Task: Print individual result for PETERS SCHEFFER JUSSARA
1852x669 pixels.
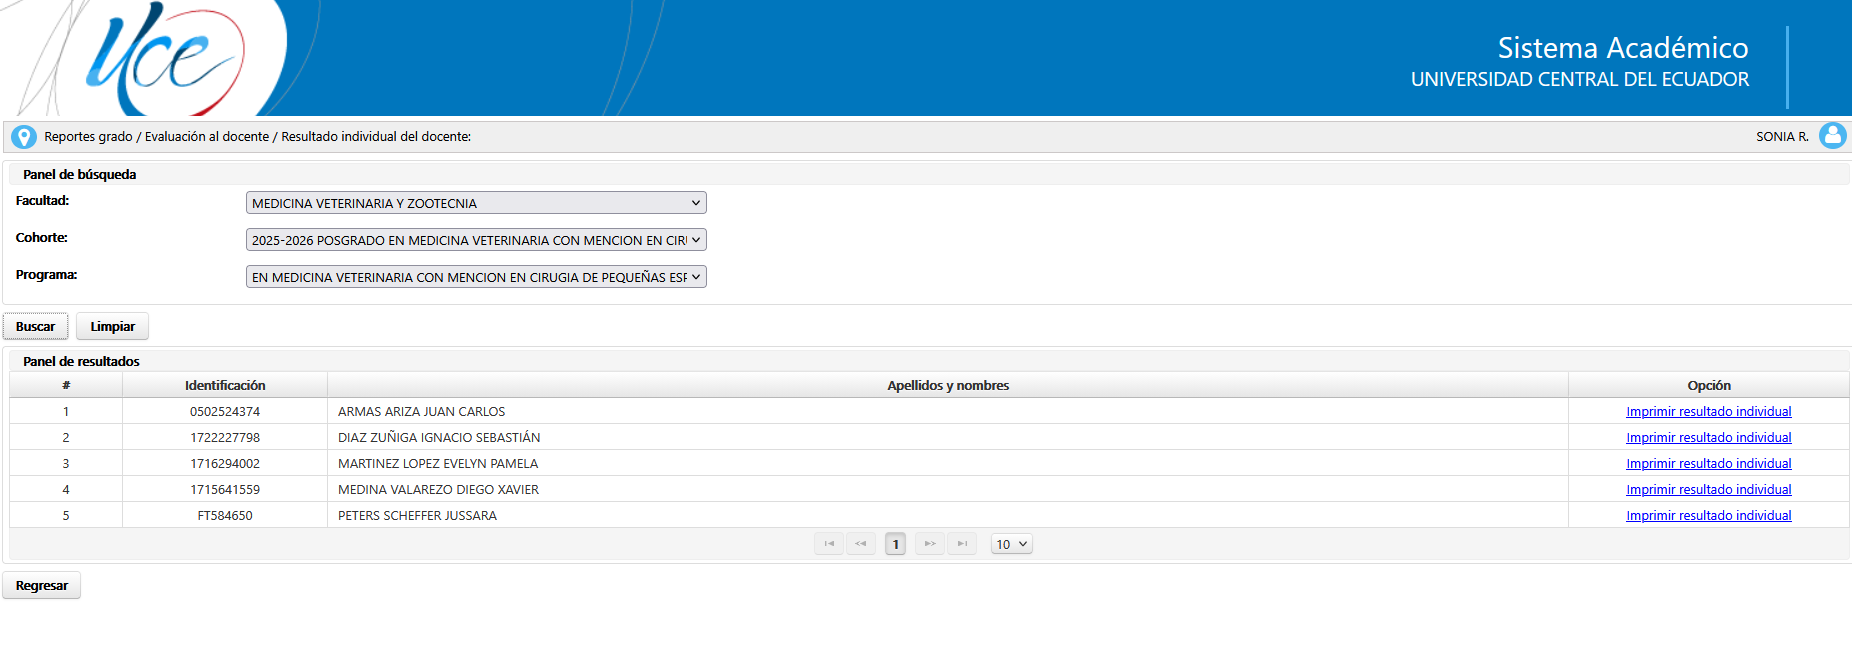Action: 1708,516
